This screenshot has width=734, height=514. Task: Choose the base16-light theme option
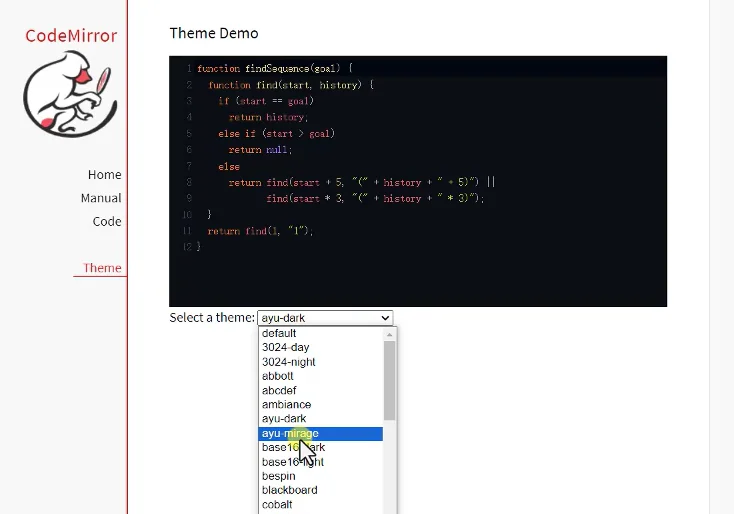(321, 462)
